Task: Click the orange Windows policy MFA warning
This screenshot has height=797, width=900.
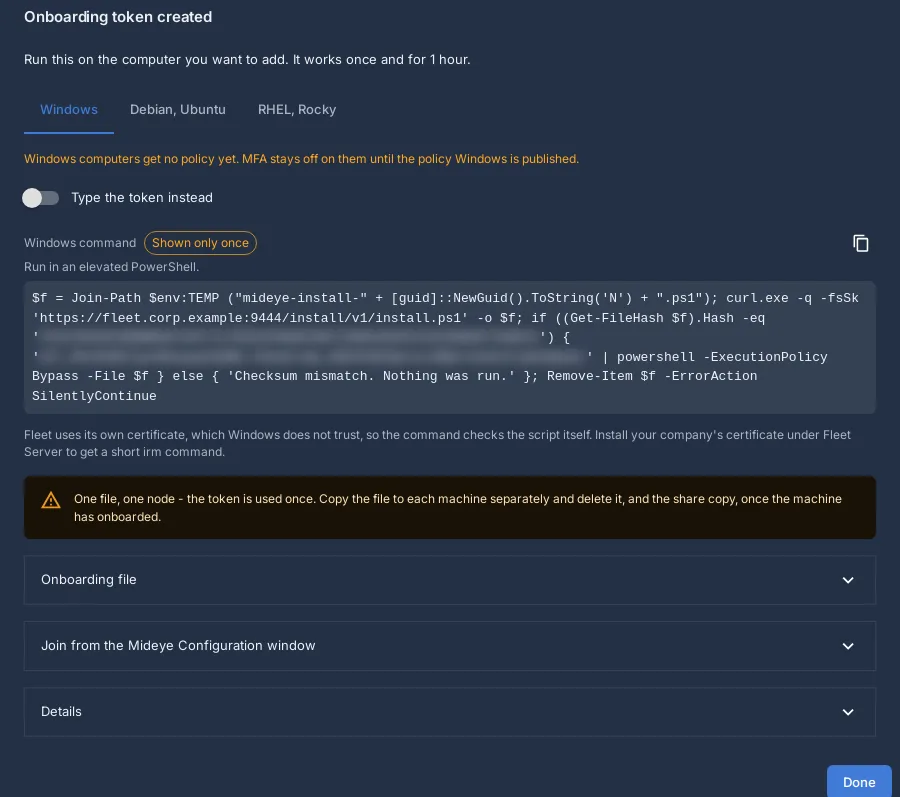Action: pyautogui.click(x=301, y=159)
